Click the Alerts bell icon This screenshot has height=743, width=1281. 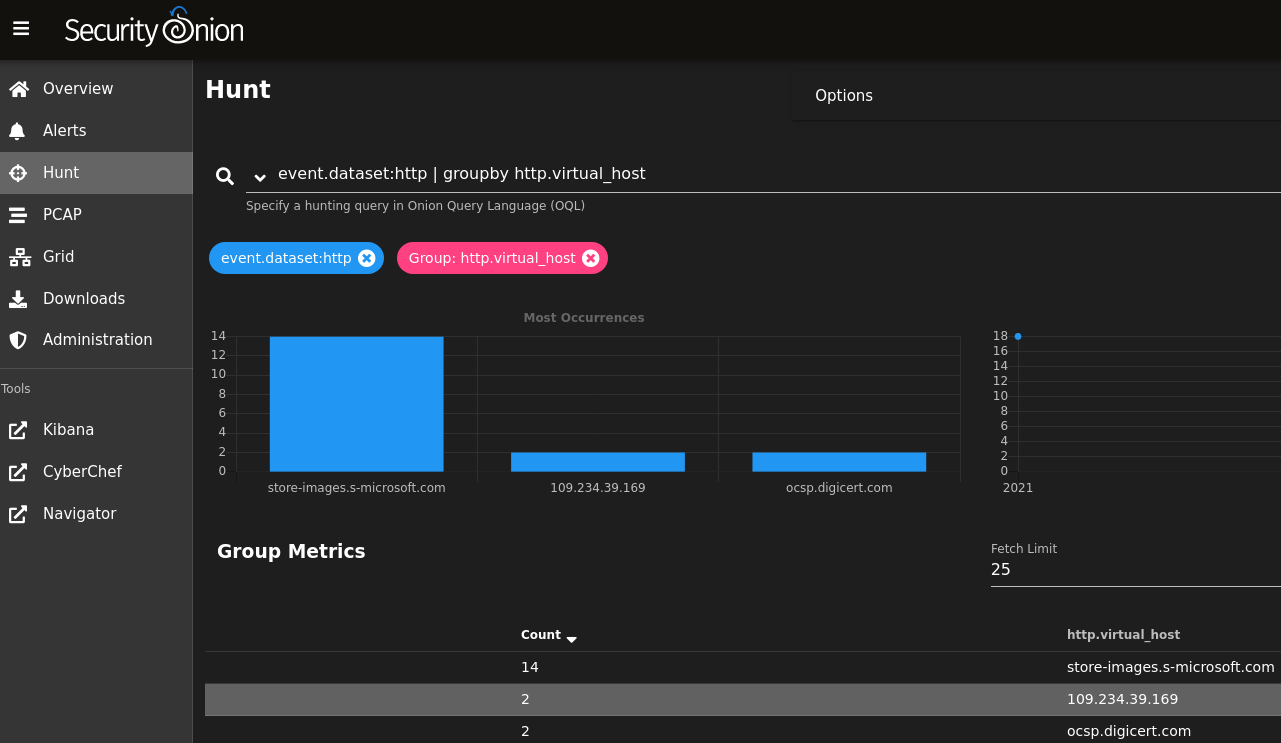[x=18, y=131]
